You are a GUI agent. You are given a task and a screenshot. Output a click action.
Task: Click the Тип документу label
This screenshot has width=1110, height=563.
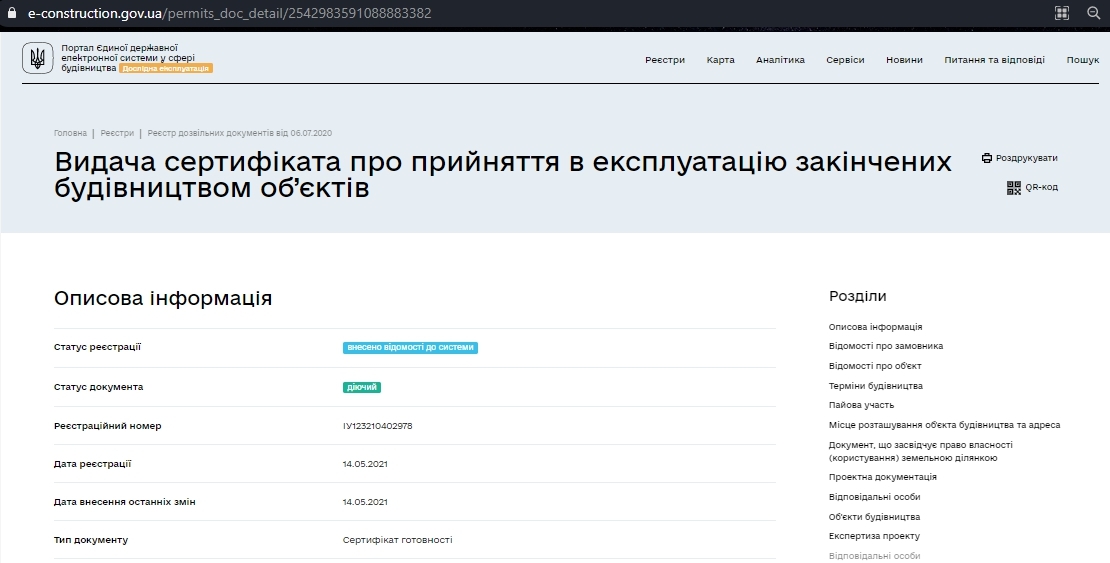[x=91, y=540]
